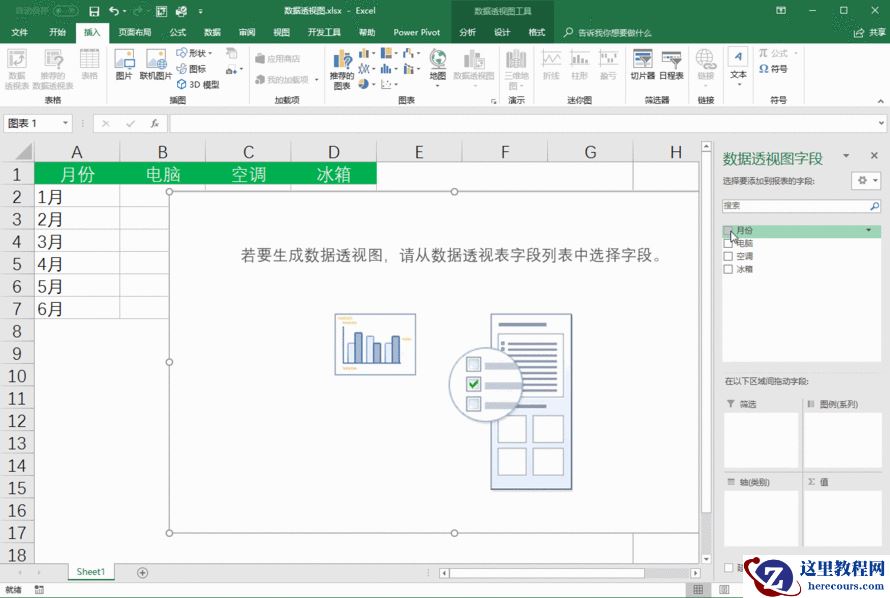Image resolution: width=890 pixels, height=598 pixels.
Task: Customize Quick Access Toolbar dropdown
Action: (x=201, y=11)
